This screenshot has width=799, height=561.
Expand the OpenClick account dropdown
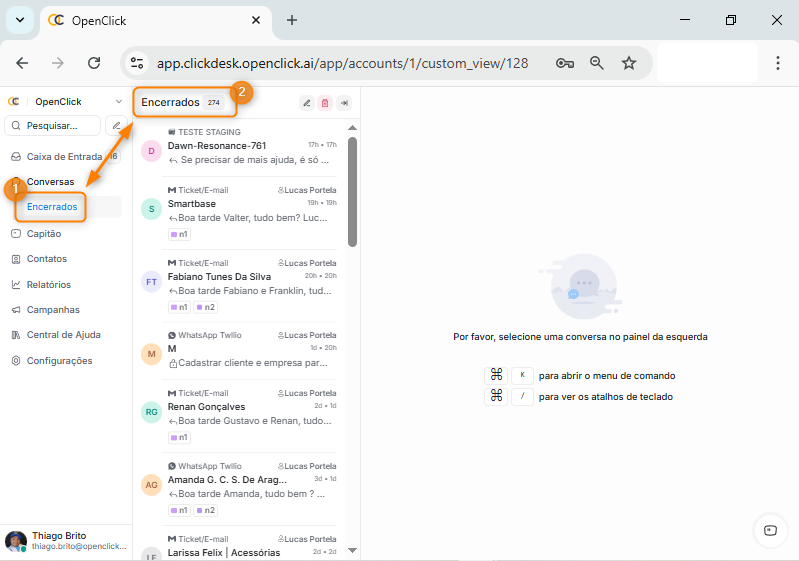tap(119, 102)
